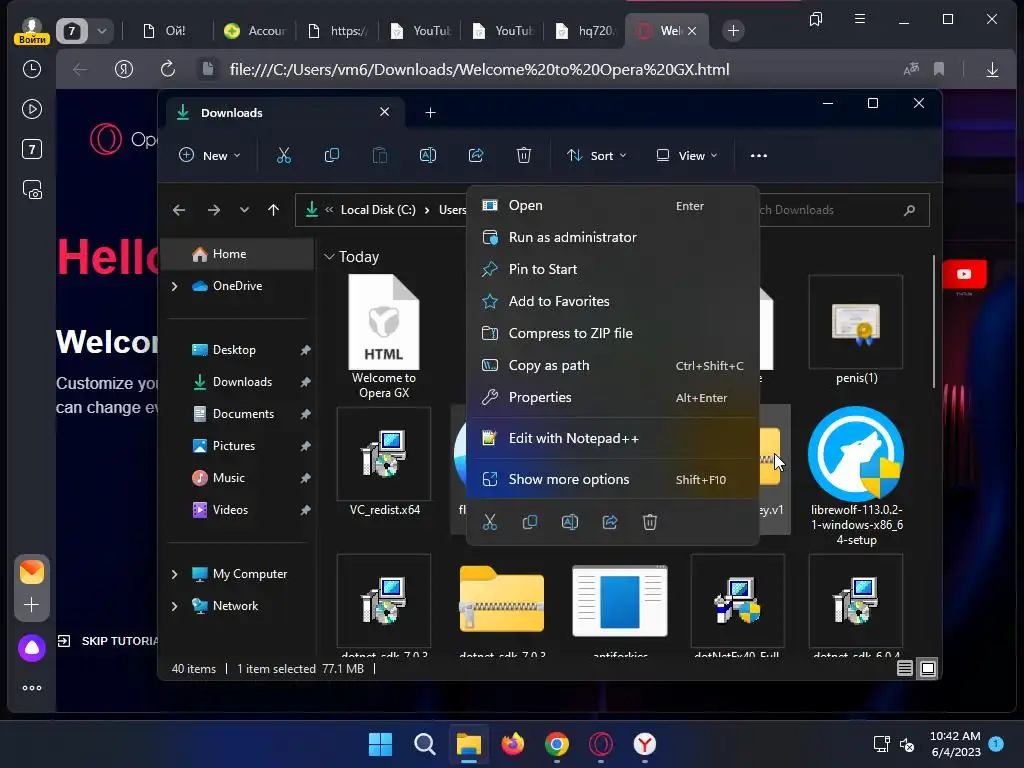Click screenshot capture icon in browser sidebar
The image size is (1024, 768).
[x=31, y=189]
